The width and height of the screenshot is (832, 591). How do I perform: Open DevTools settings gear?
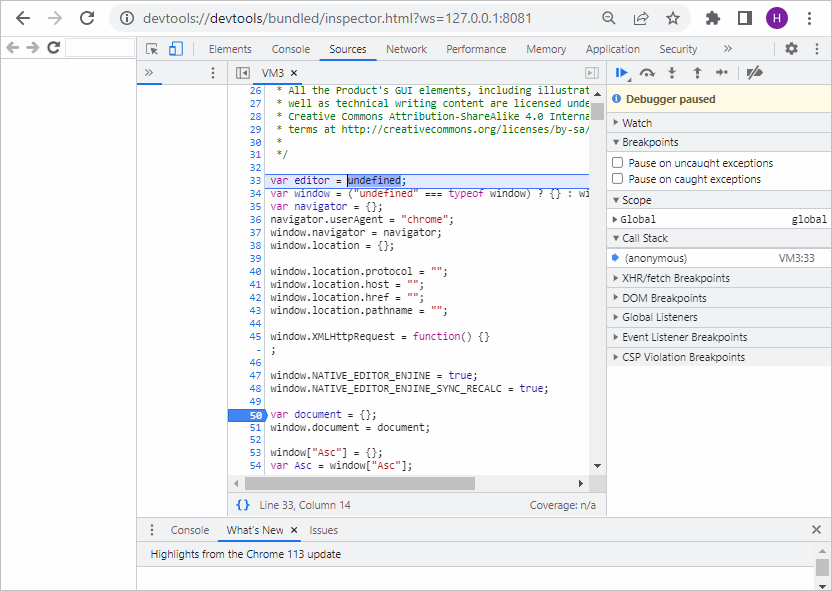pos(791,49)
